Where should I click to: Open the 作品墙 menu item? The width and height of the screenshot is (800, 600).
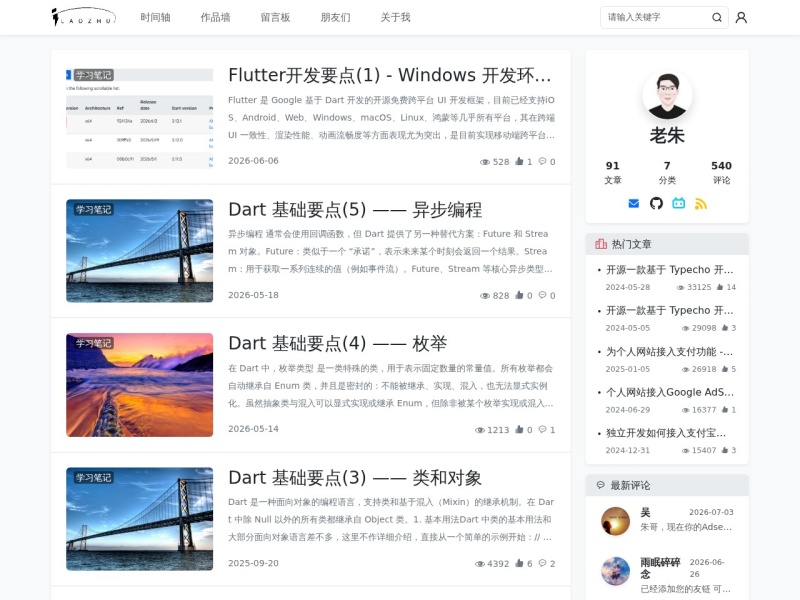[x=215, y=17]
